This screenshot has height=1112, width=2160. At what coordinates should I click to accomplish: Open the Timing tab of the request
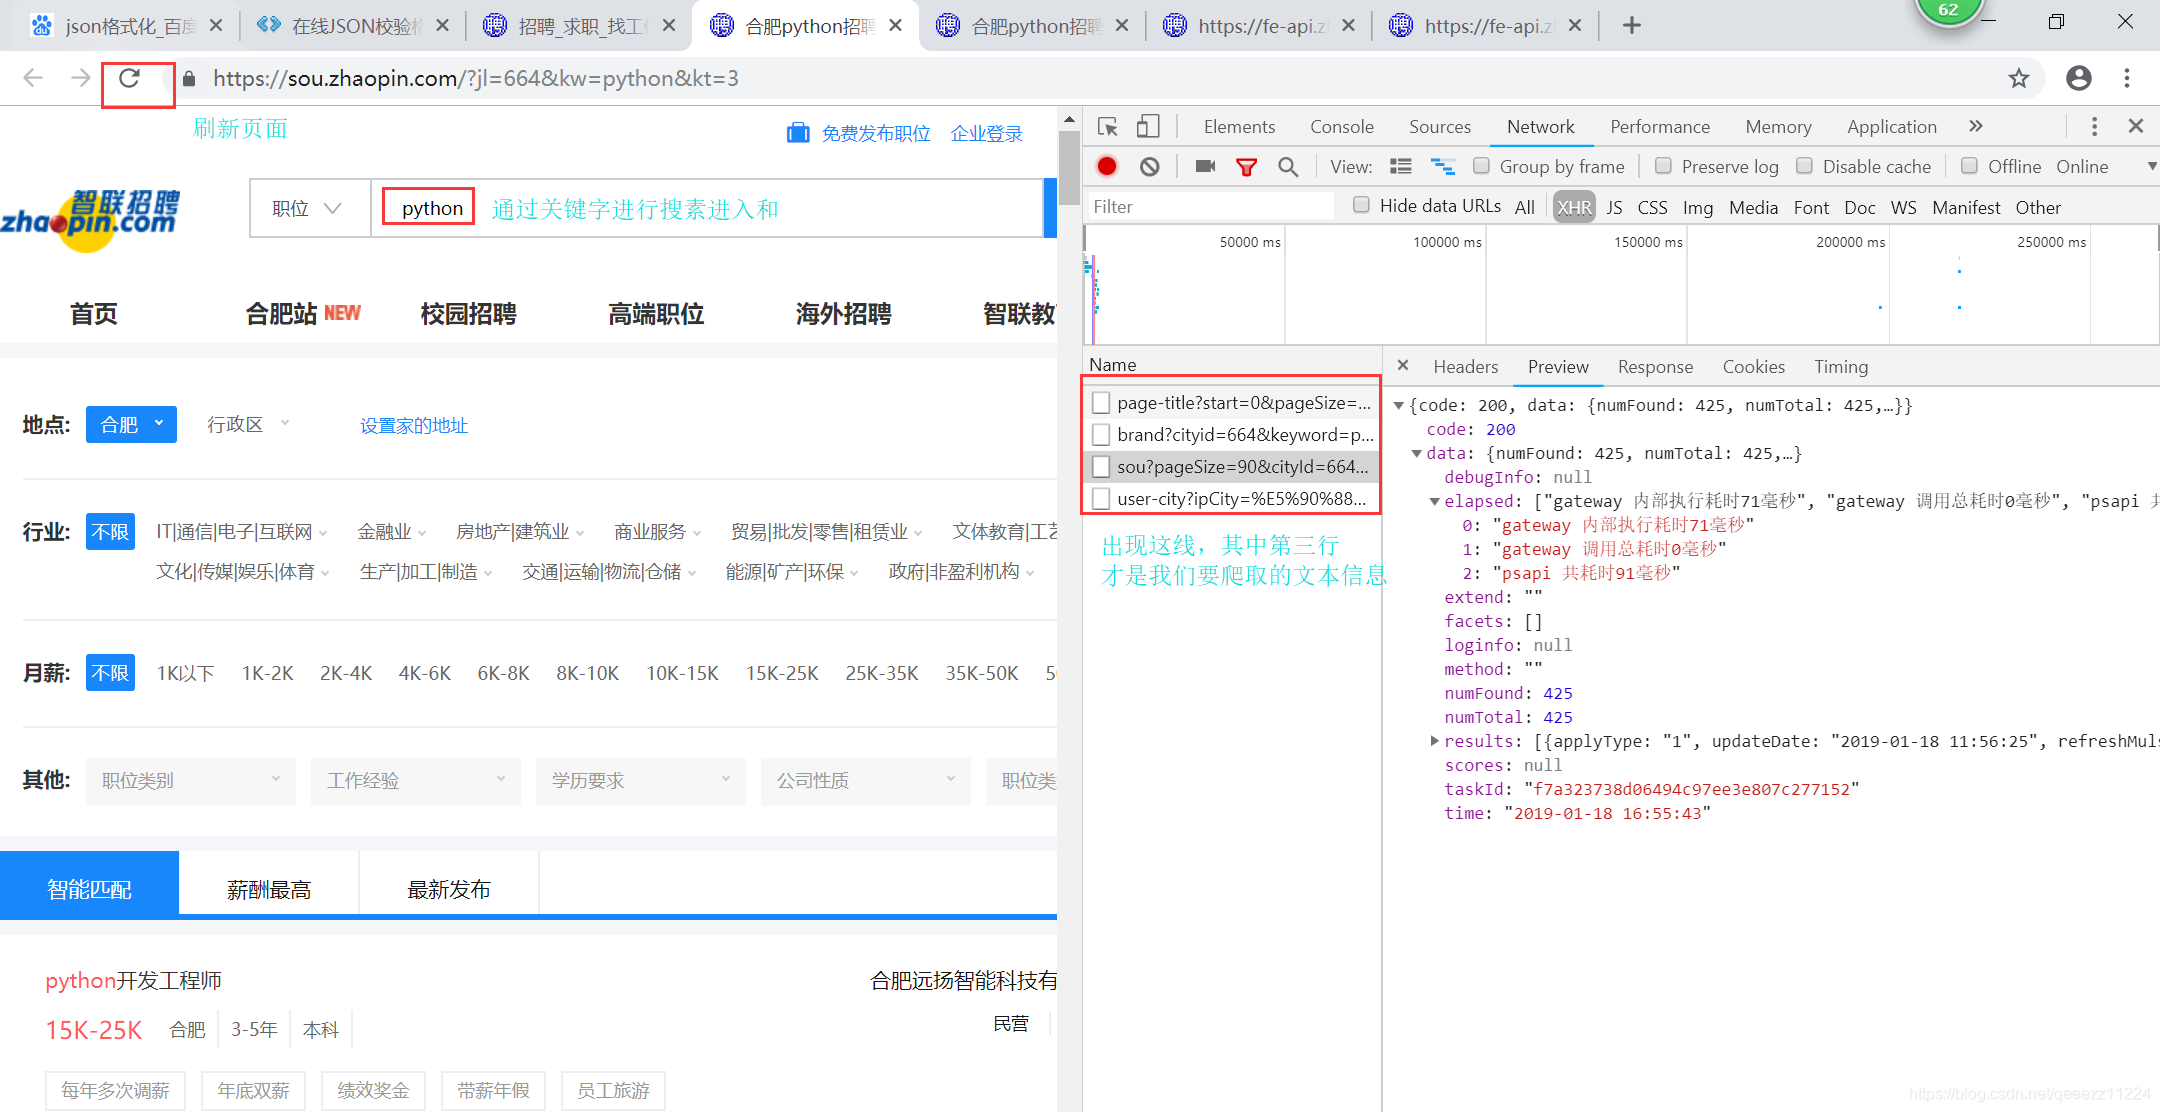tap(1841, 367)
